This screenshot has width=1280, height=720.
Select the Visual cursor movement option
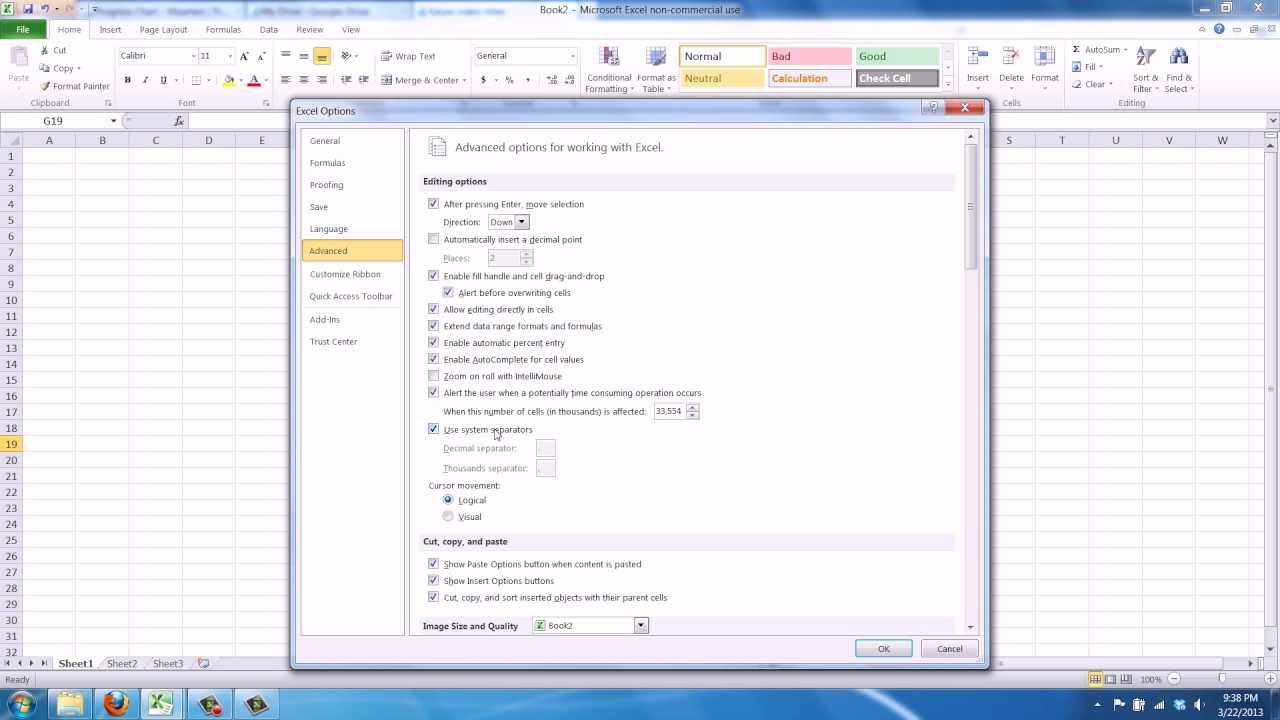[448, 517]
